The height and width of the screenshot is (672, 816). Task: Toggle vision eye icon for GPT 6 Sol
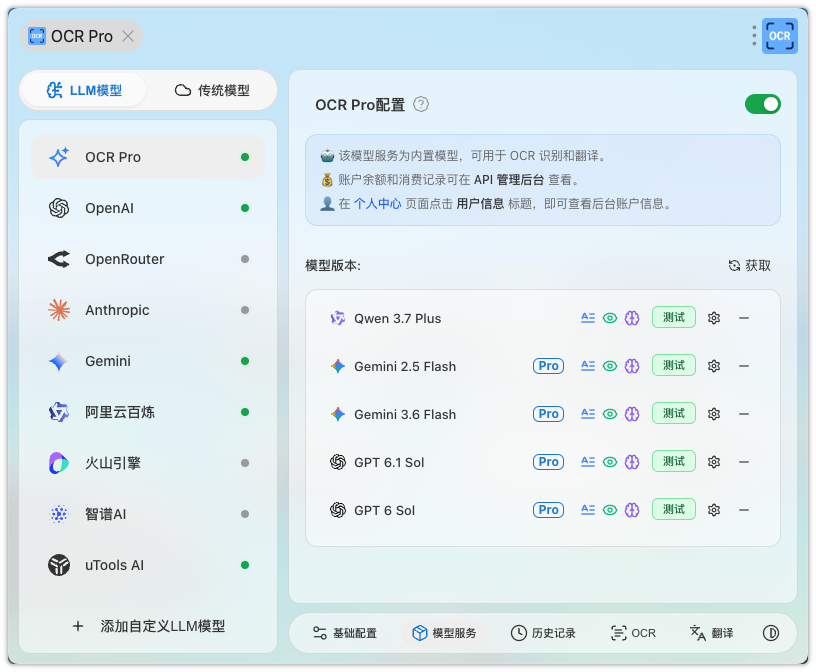(x=609, y=510)
